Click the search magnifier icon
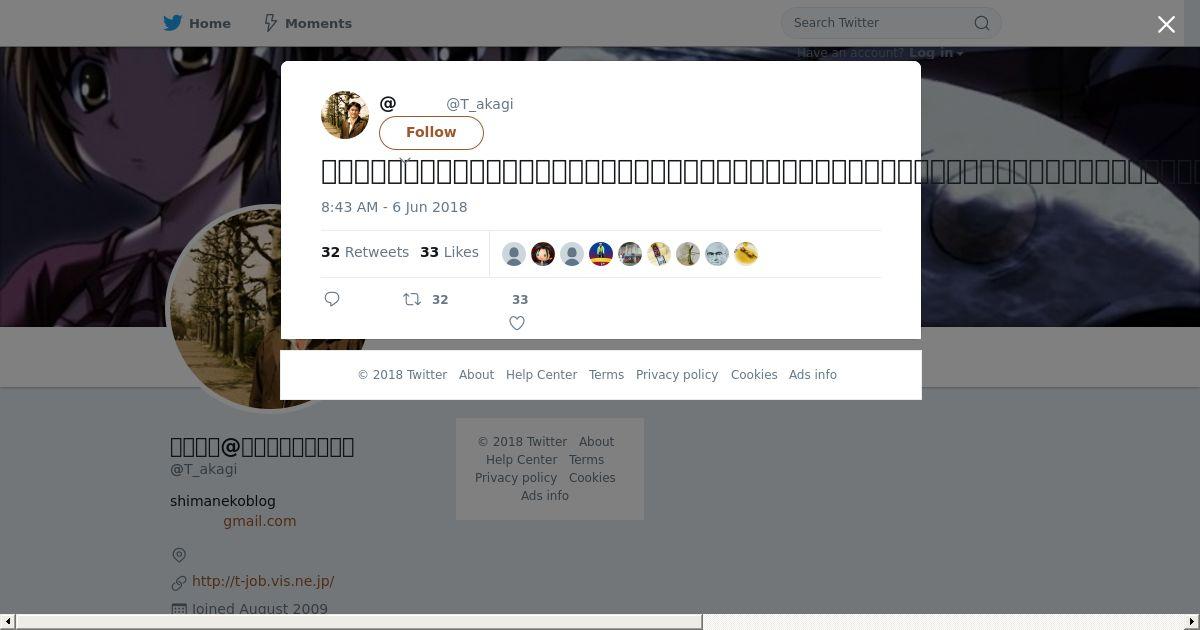 click(x=982, y=23)
